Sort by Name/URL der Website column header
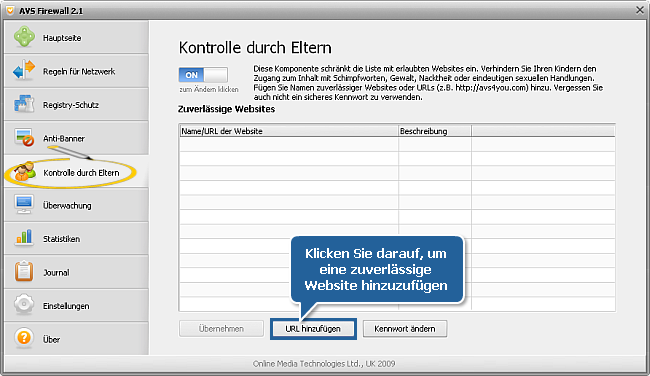The height and width of the screenshot is (376, 650). click(289, 131)
